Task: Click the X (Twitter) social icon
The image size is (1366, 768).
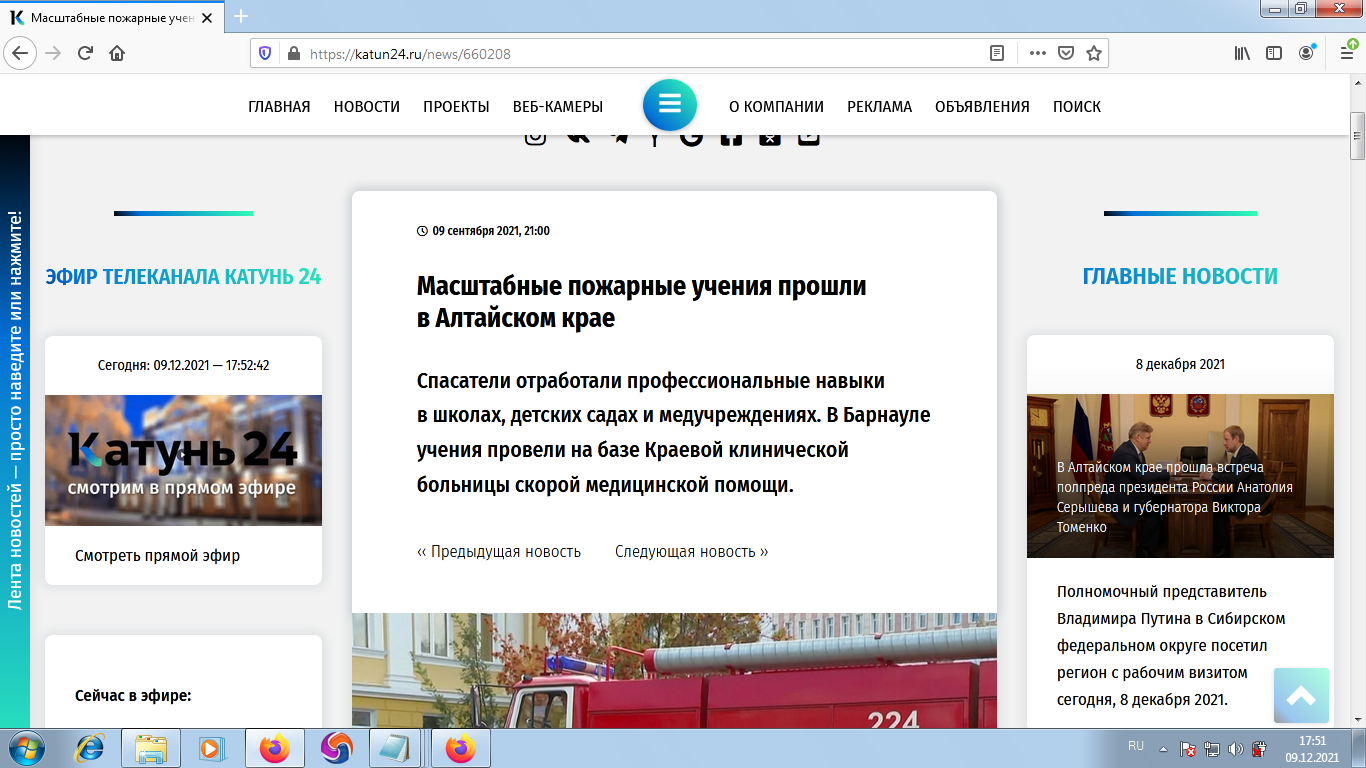Action: click(x=769, y=137)
